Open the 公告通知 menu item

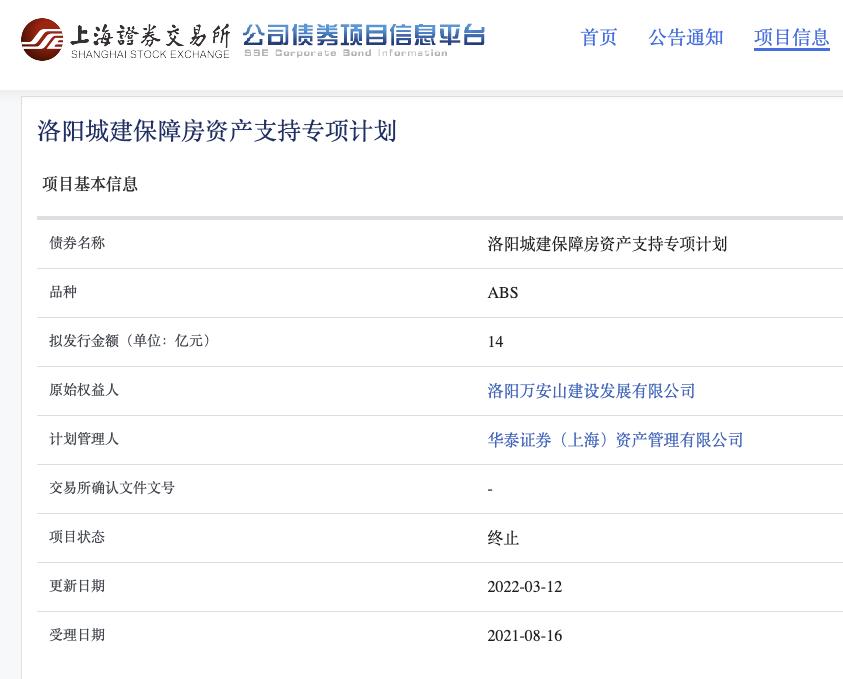685,38
